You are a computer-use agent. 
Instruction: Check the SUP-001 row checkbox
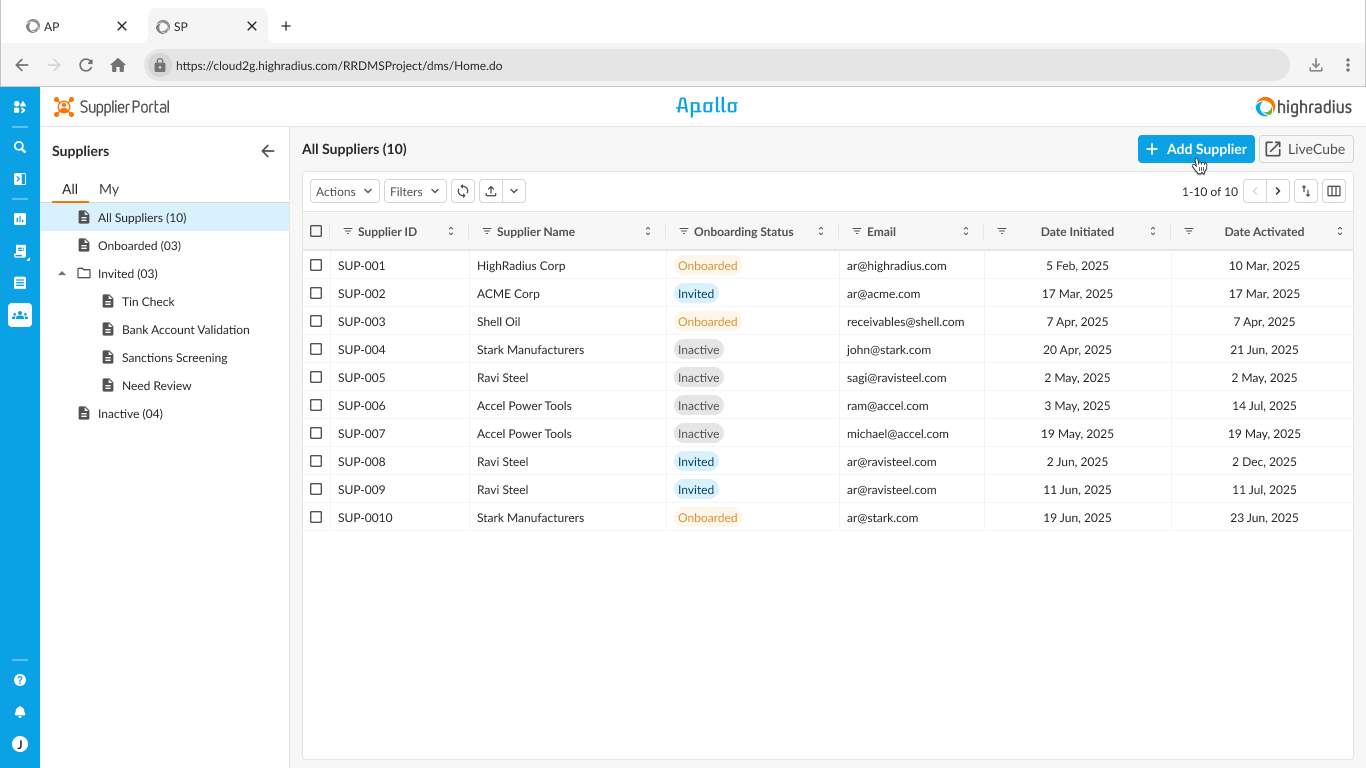[x=316, y=265]
